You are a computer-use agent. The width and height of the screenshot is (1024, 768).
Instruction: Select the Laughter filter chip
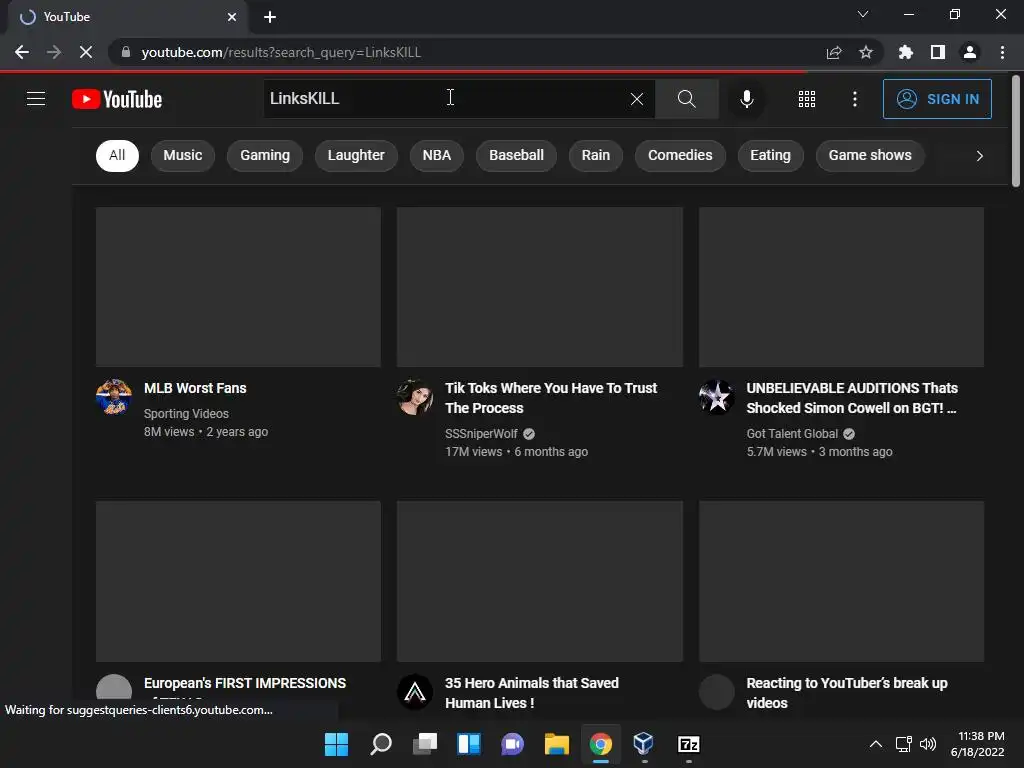[x=356, y=155]
